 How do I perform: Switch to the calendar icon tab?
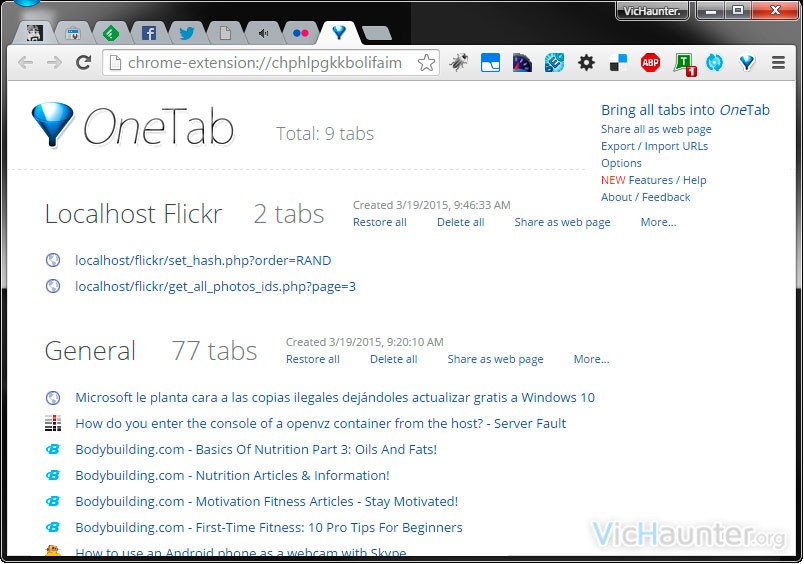(x=73, y=33)
